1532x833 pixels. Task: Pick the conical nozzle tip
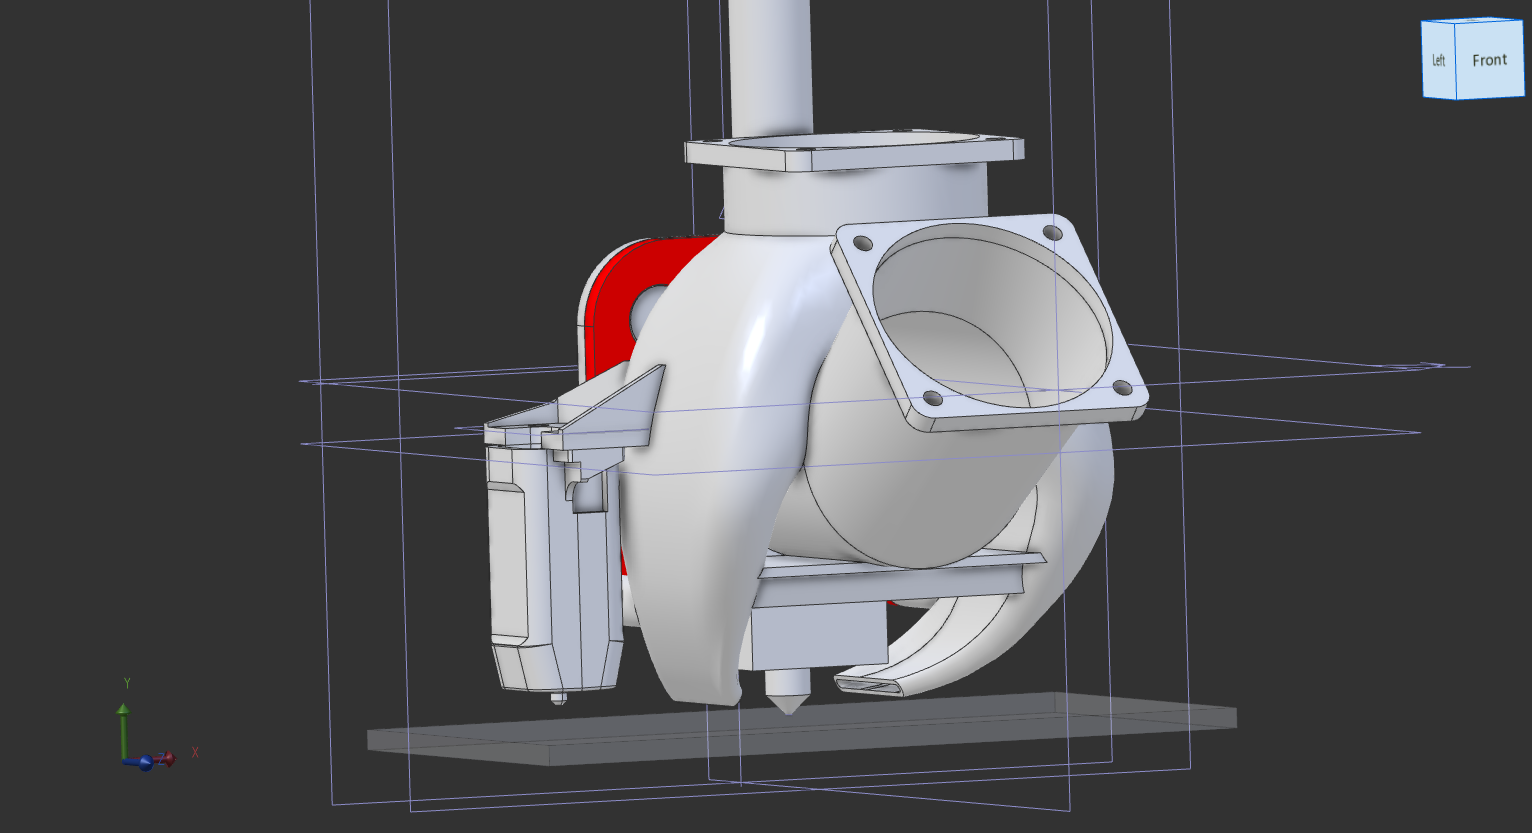tap(787, 694)
